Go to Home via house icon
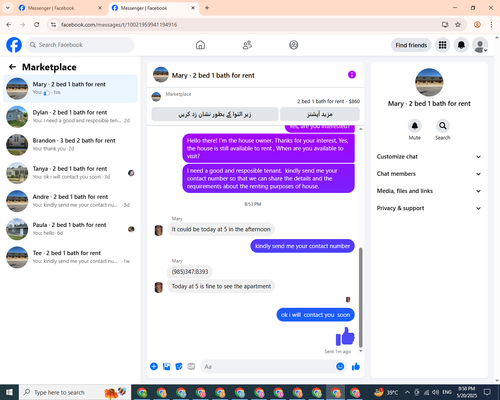 (200, 45)
